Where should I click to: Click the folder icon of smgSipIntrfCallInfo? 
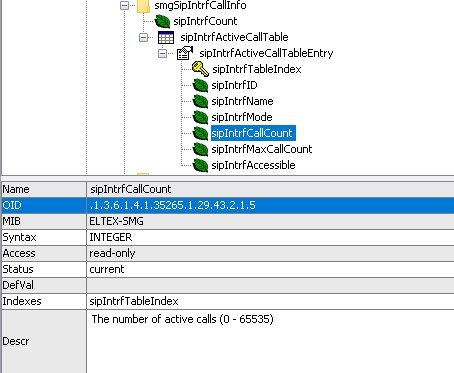[x=143, y=6]
